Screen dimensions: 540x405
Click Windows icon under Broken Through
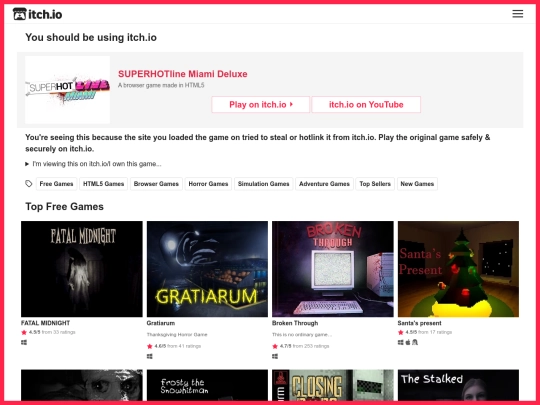coord(275,356)
